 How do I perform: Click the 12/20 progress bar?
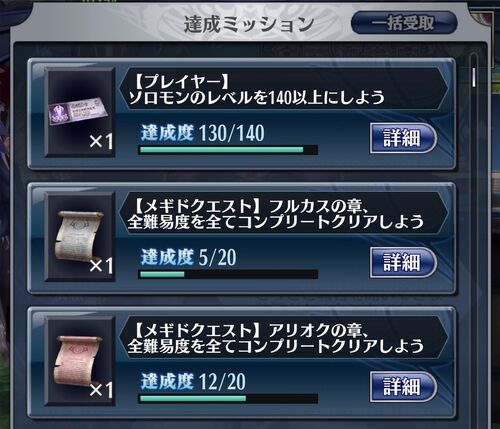[228, 399]
